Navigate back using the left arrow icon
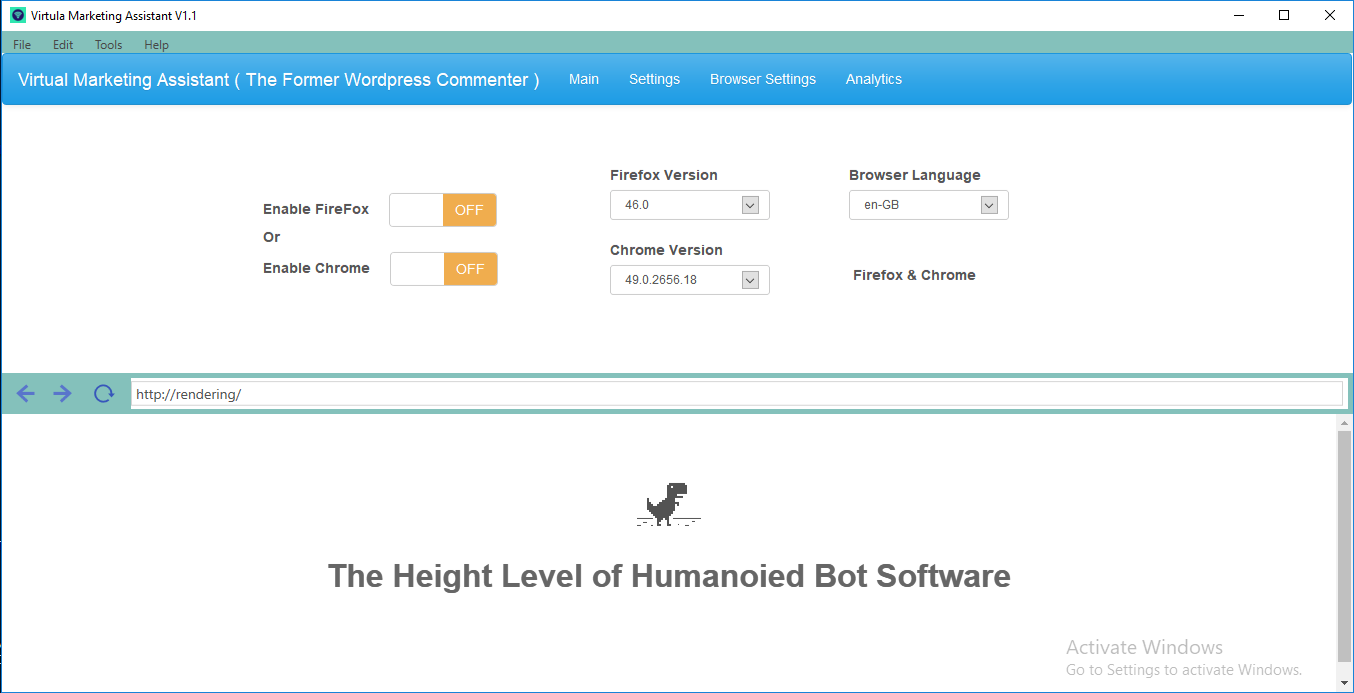Screen dimensions: 1354x693 pos(25,393)
